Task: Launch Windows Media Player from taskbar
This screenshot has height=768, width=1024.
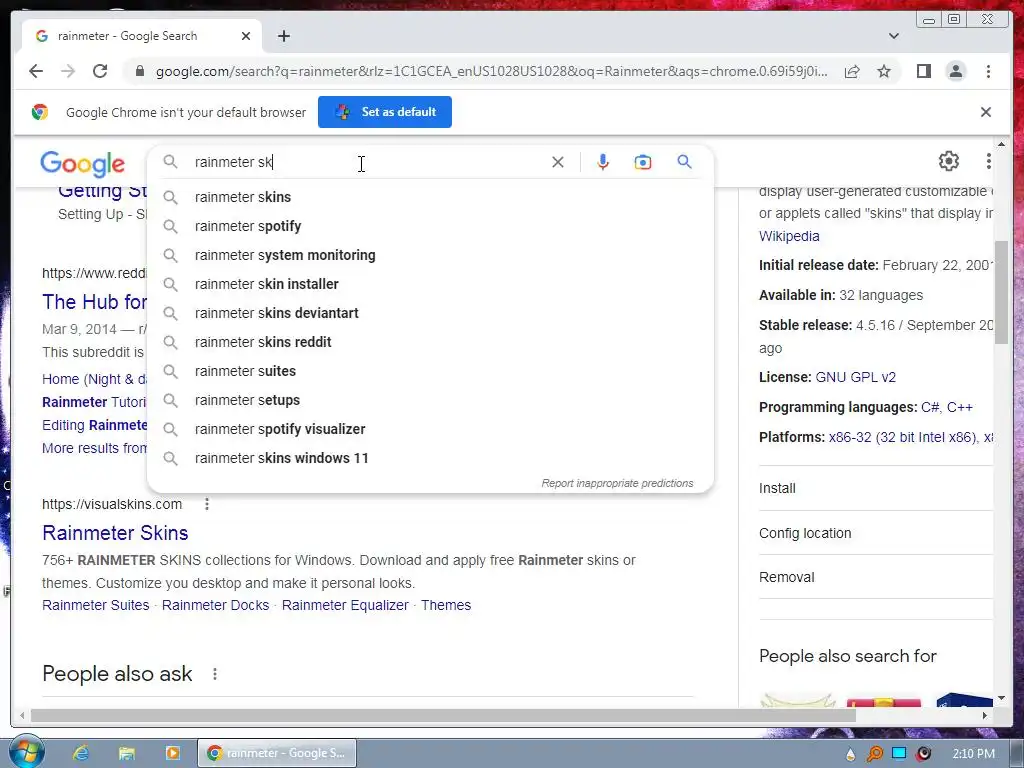Action: (172, 753)
